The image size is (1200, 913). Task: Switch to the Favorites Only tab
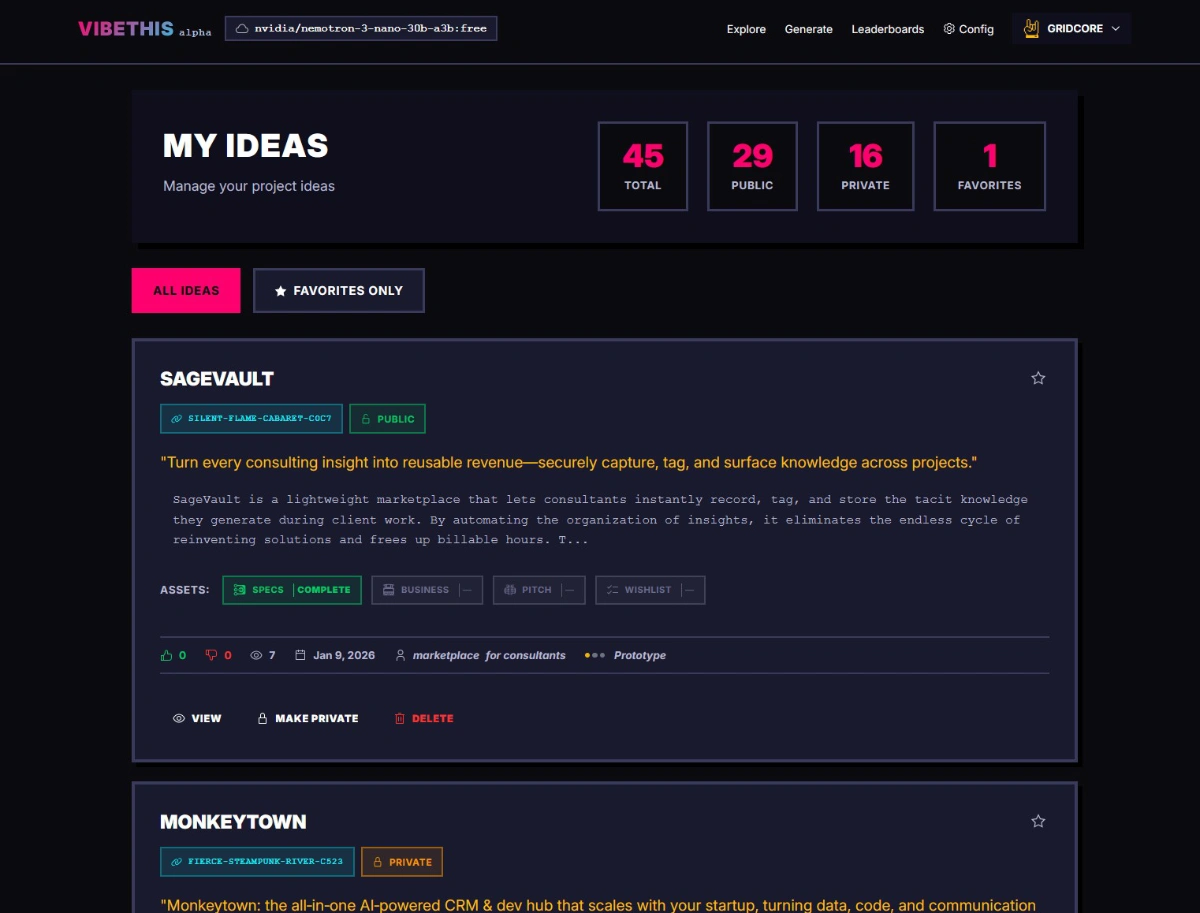[x=338, y=291]
